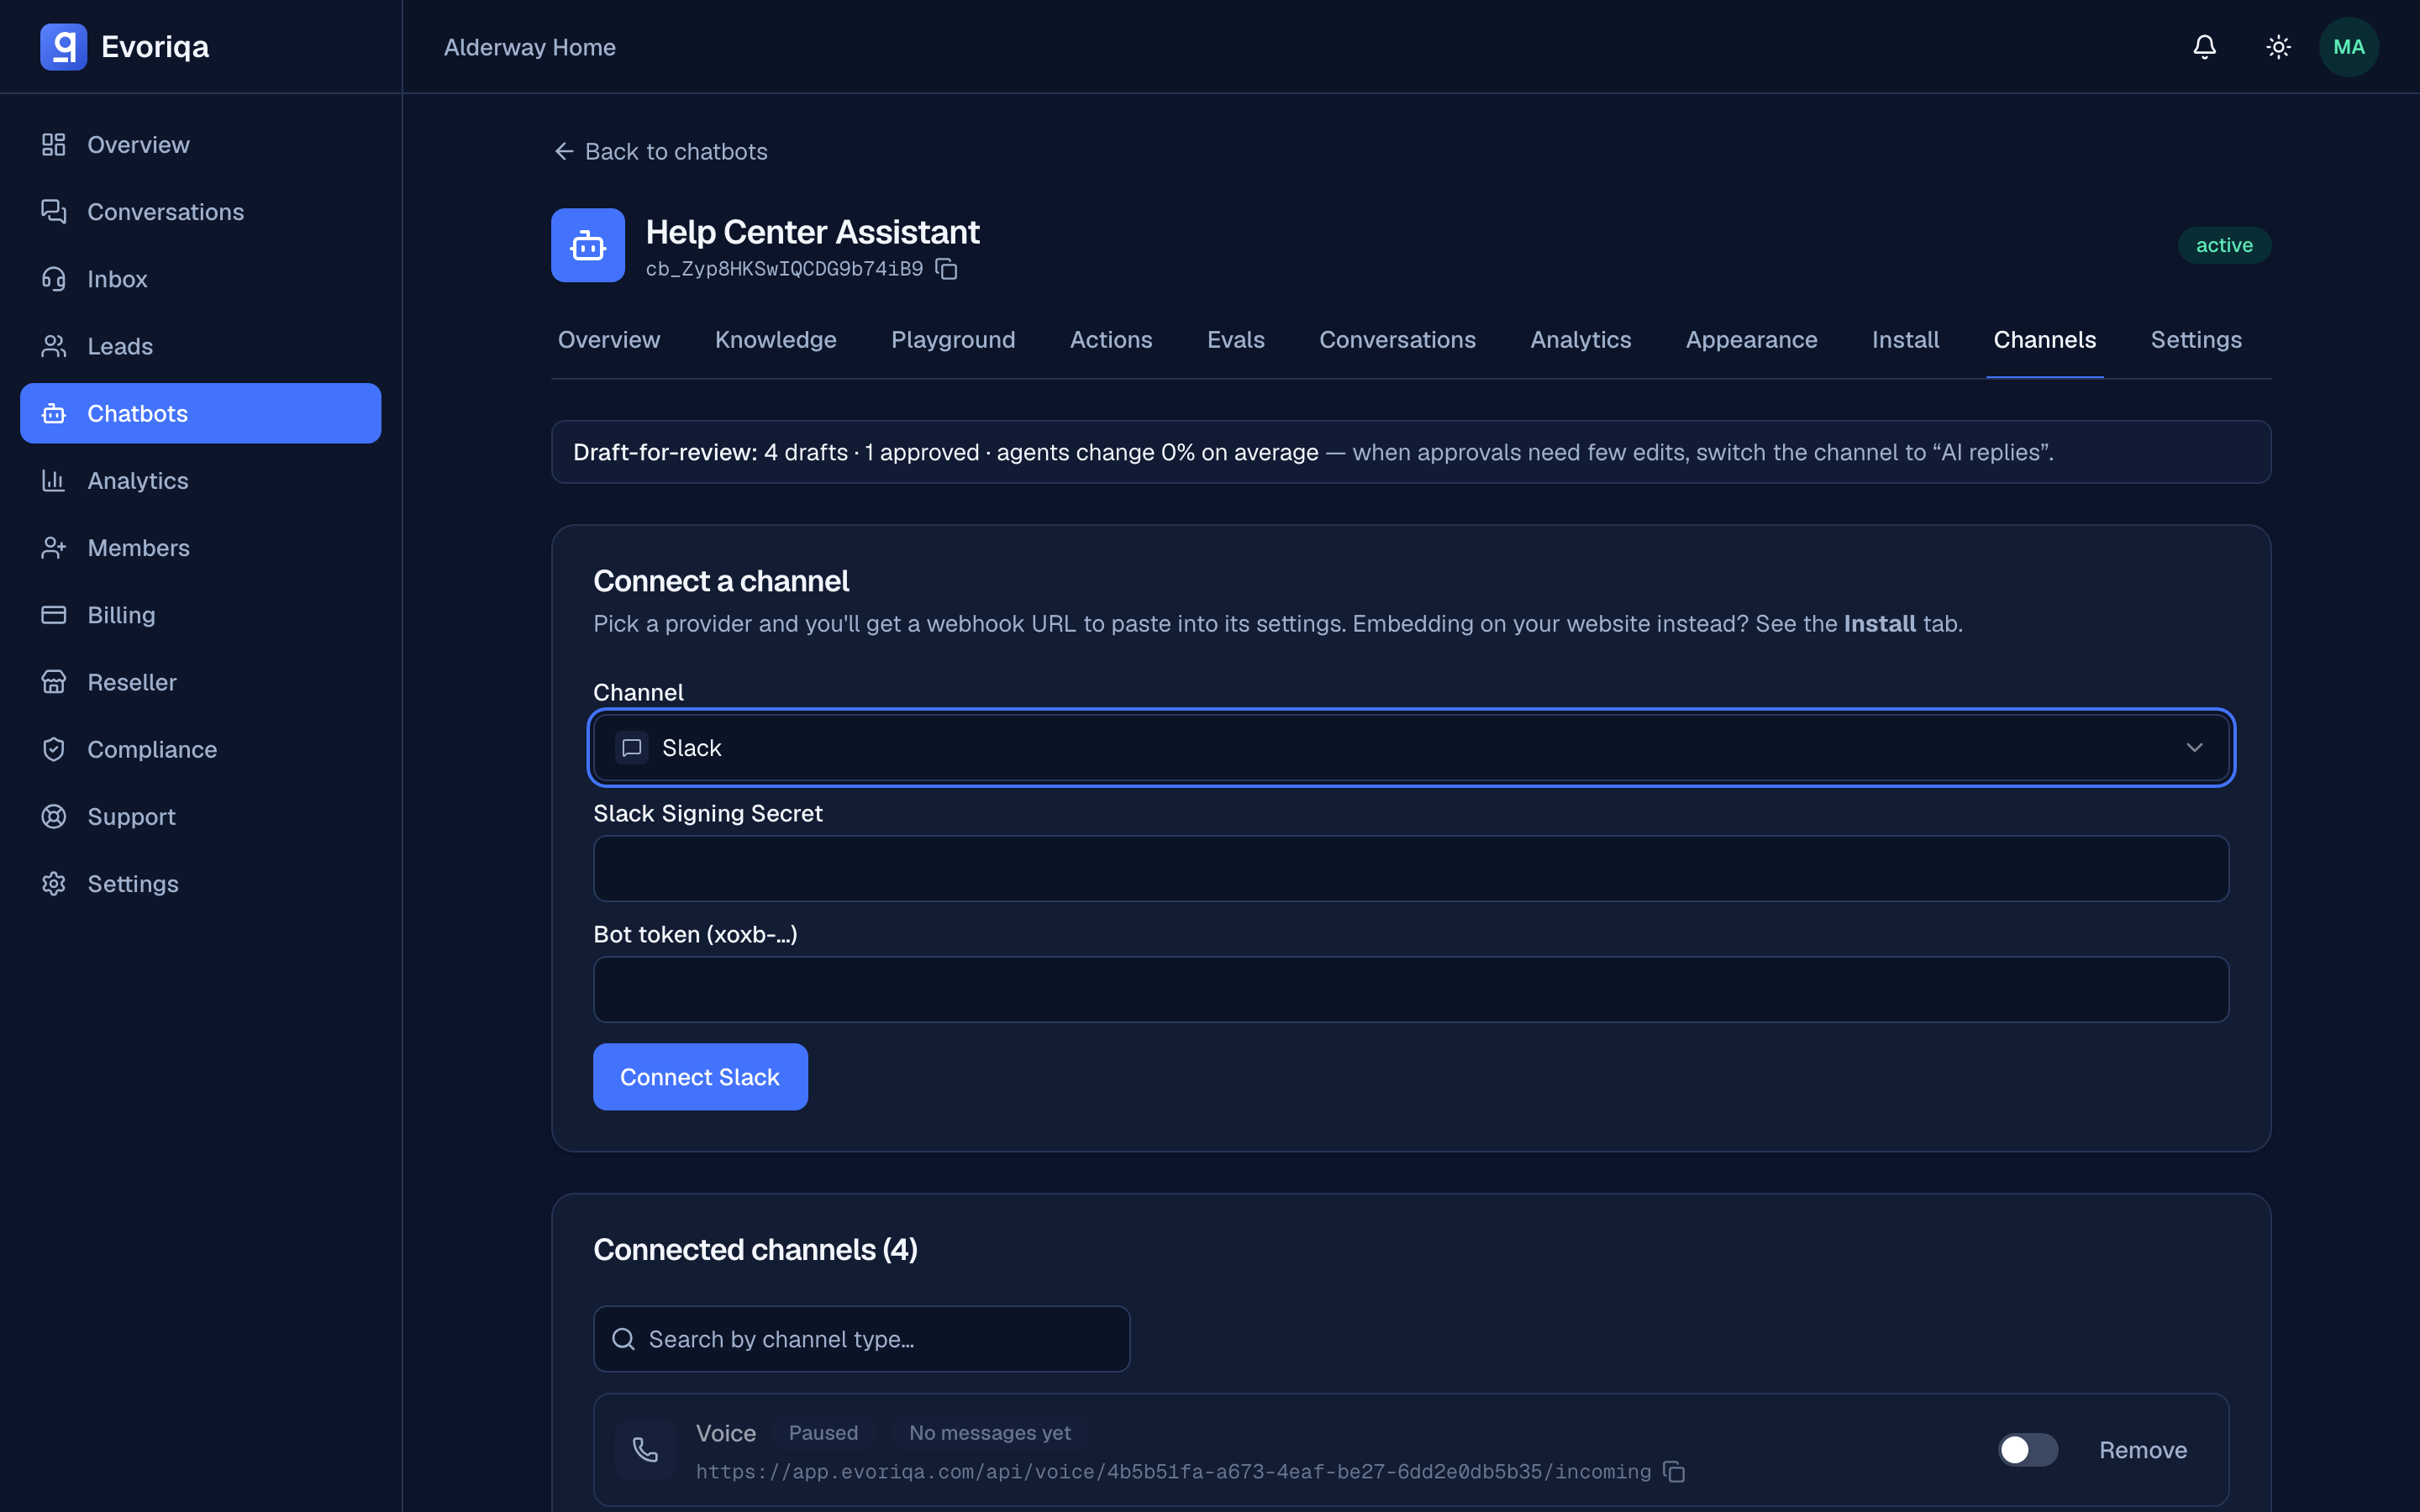
Task: Open the notifications bell
Action: 2204,47
